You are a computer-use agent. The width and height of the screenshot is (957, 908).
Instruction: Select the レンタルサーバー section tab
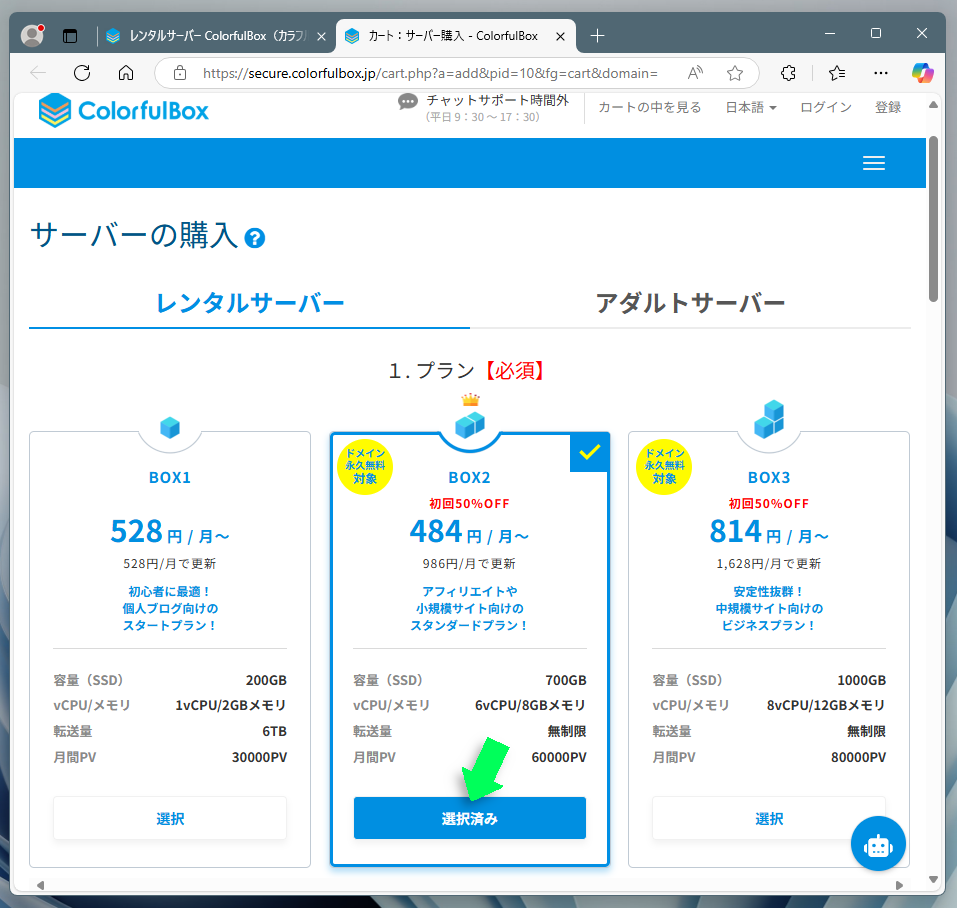click(x=250, y=303)
